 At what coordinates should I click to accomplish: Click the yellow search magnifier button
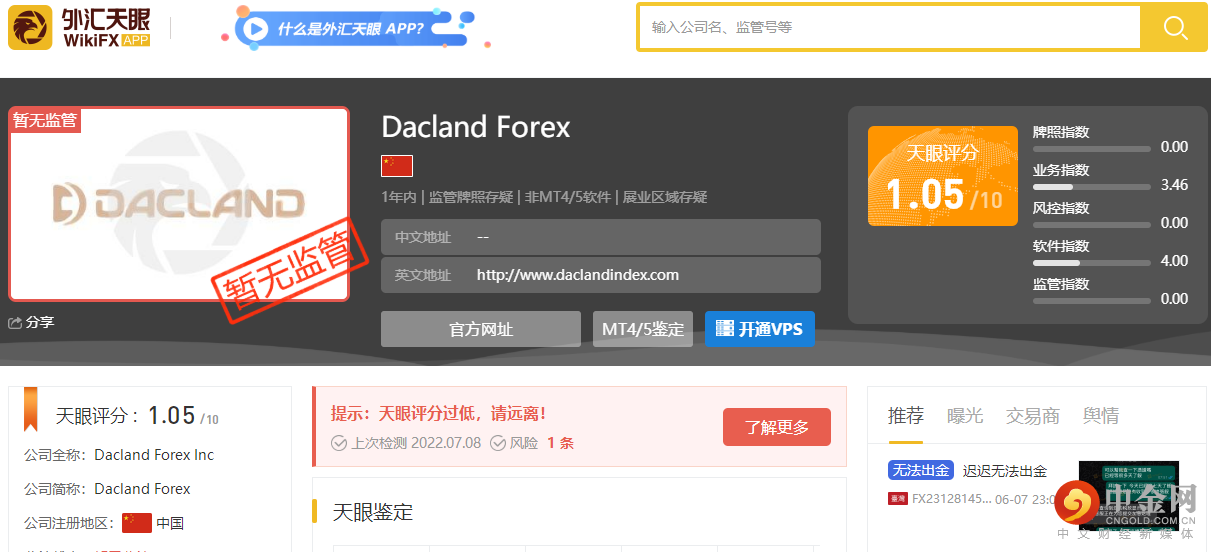pyautogui.click(x=1174, y=27)
